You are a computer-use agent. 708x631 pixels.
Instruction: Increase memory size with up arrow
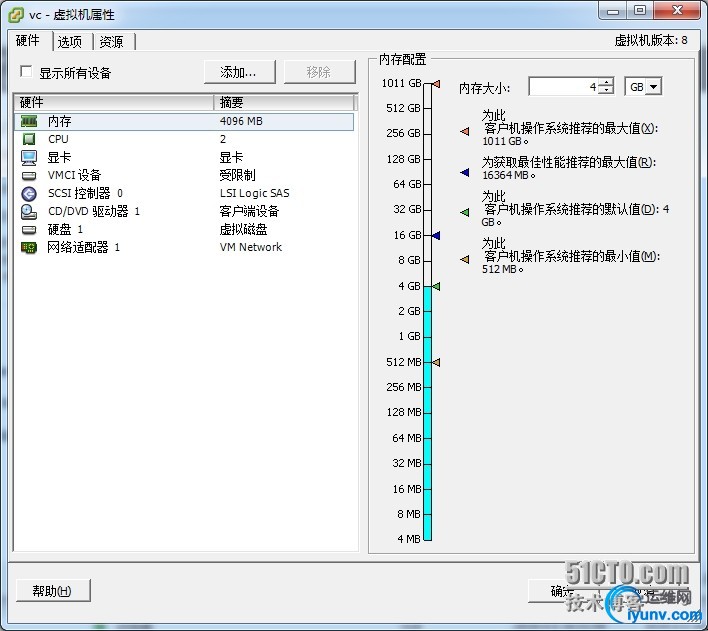(608, 82)
